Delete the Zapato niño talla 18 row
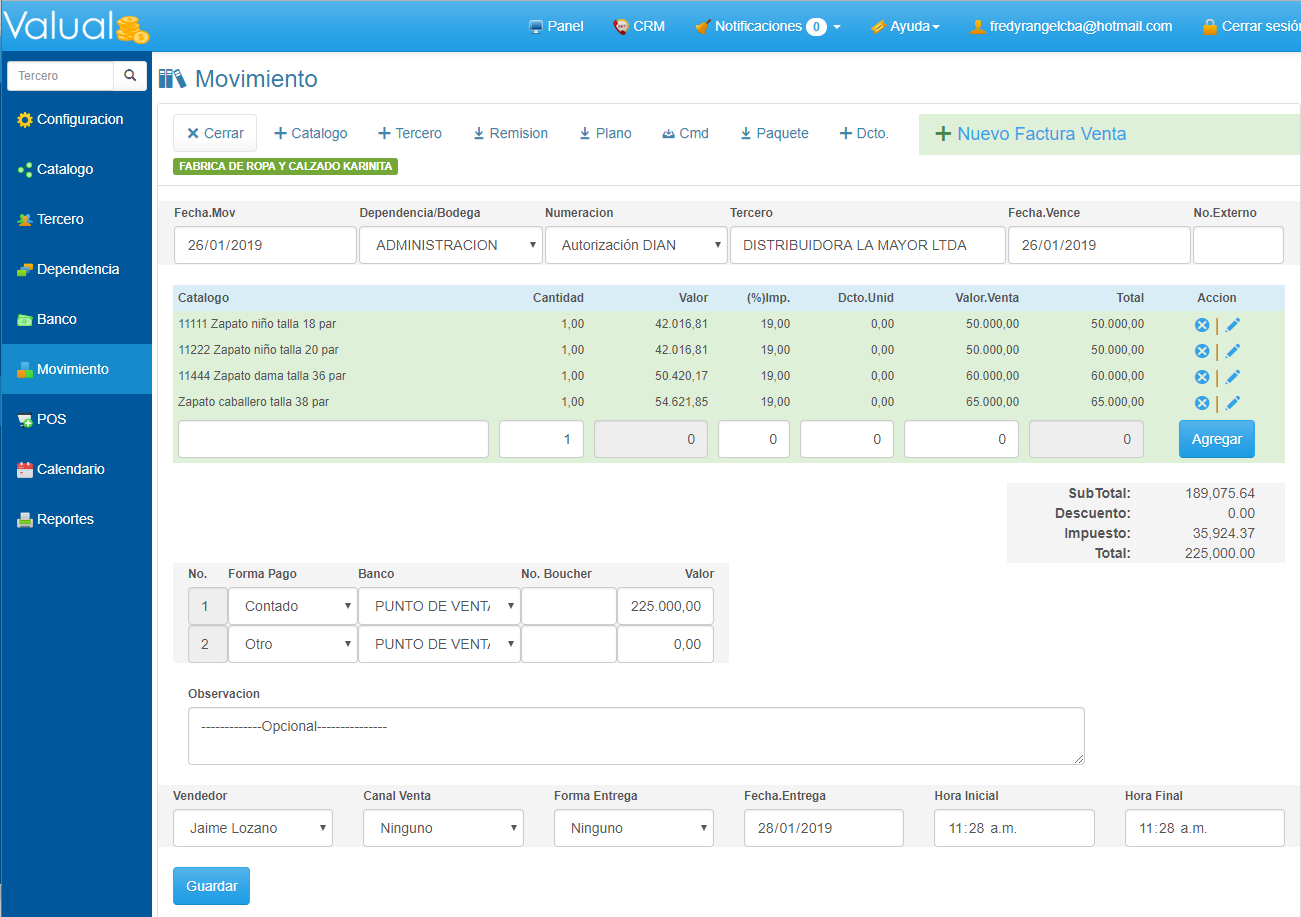Viewport: 1301px width, 917px height. [x=1202, y=325]
